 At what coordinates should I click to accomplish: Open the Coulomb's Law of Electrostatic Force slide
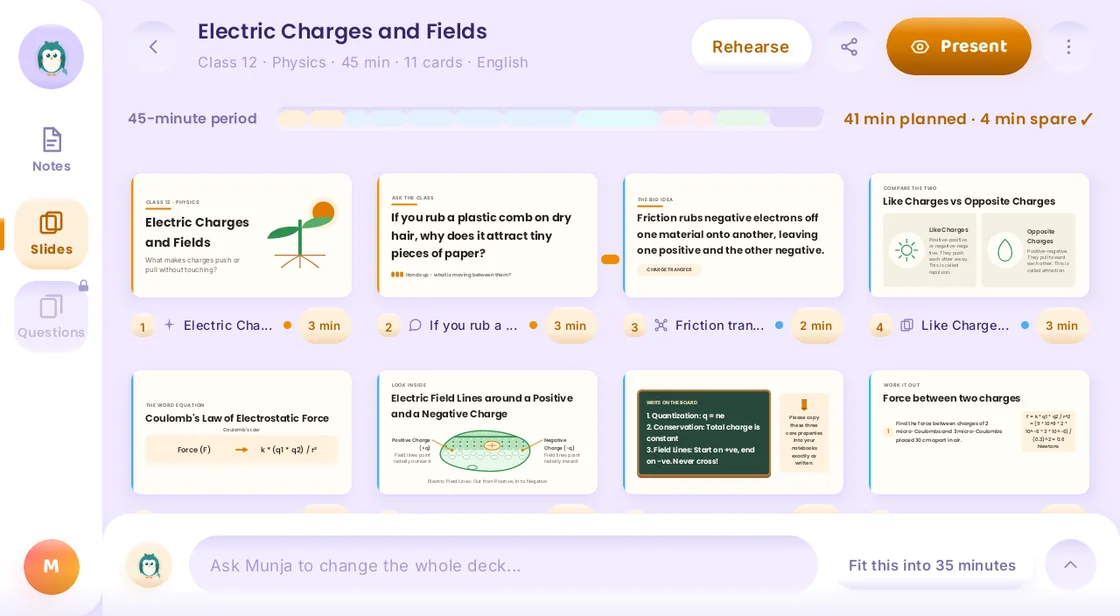(x=241, y=432)
